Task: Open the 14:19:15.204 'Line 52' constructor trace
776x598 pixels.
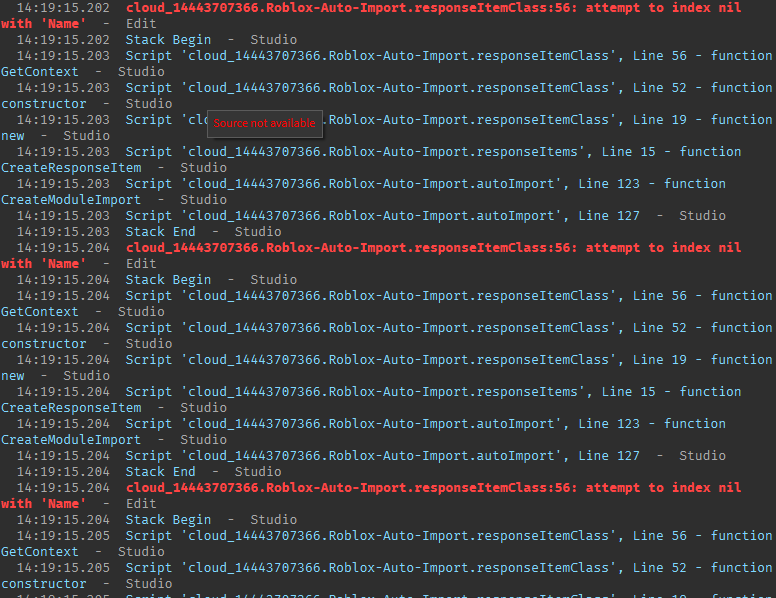Action: [x=388, y=336]
